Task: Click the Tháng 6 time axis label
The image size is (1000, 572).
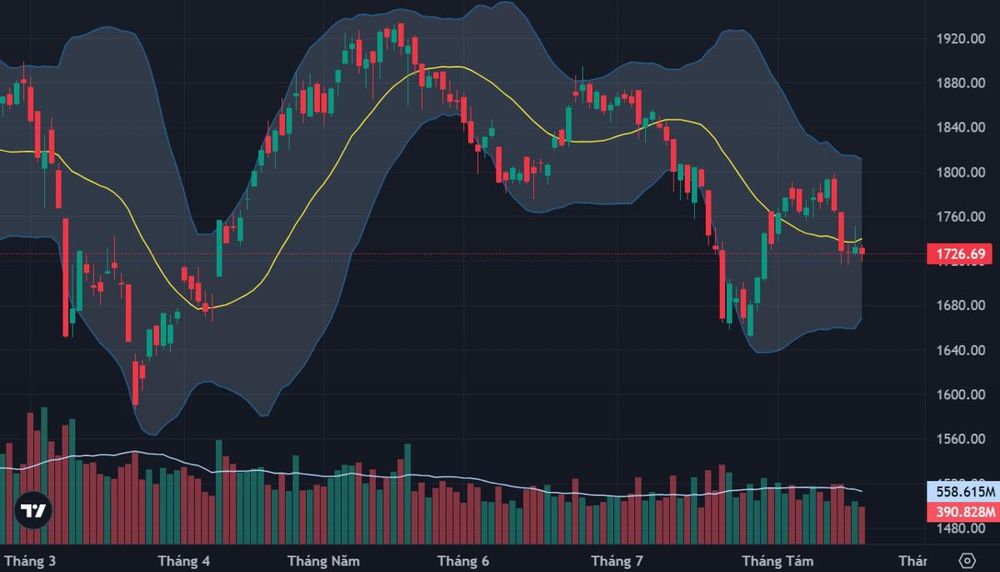Action: (x=463, y=561)
